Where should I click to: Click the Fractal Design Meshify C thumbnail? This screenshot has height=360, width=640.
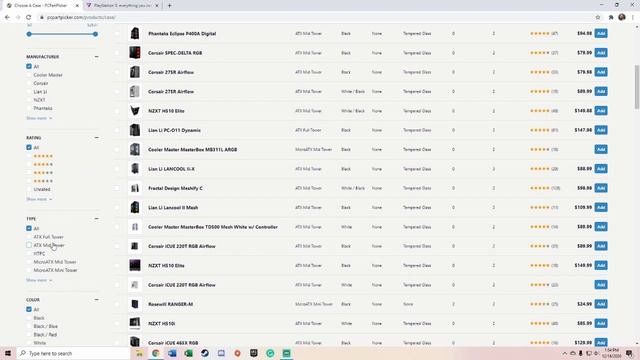135,188
